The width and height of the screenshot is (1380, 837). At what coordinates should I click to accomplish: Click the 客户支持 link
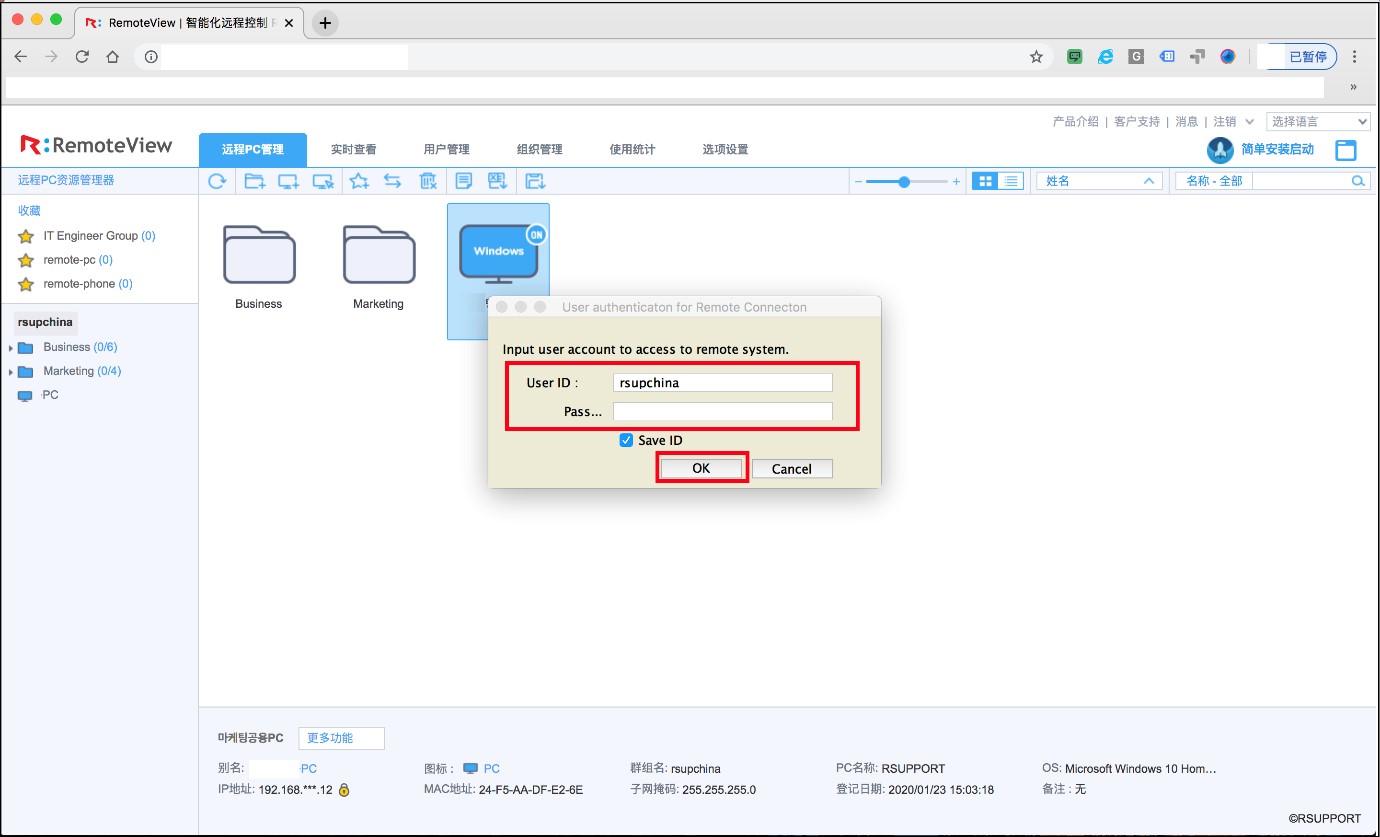(1137, 121)
